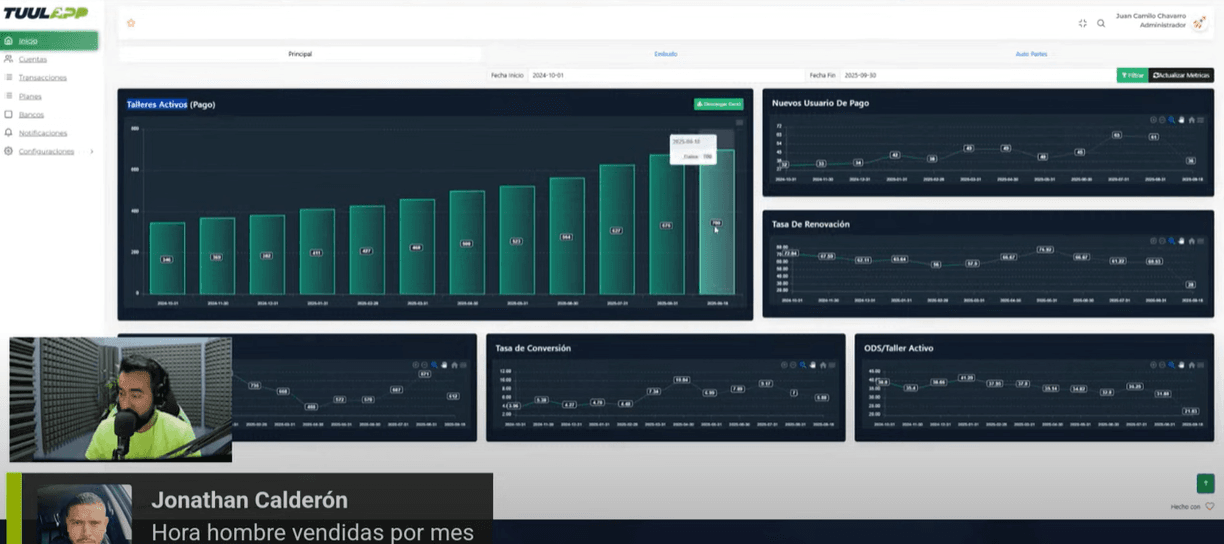Image resolution: width=1224 pixels, height=544 pixels.
Task: Open hamburger menu of Talleres Activos chart
Action: (739, 122)
